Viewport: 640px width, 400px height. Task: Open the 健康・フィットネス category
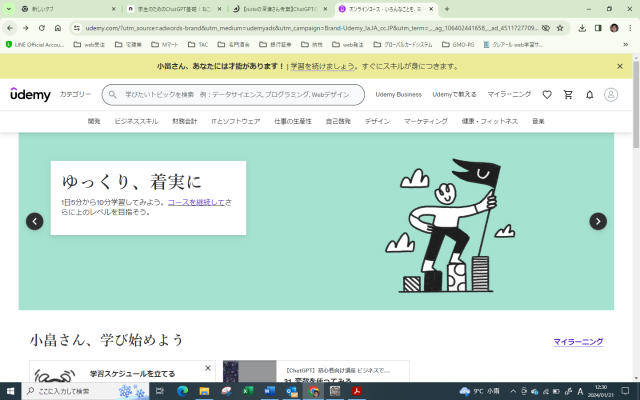pyautogui.click(x=490, y=121)
